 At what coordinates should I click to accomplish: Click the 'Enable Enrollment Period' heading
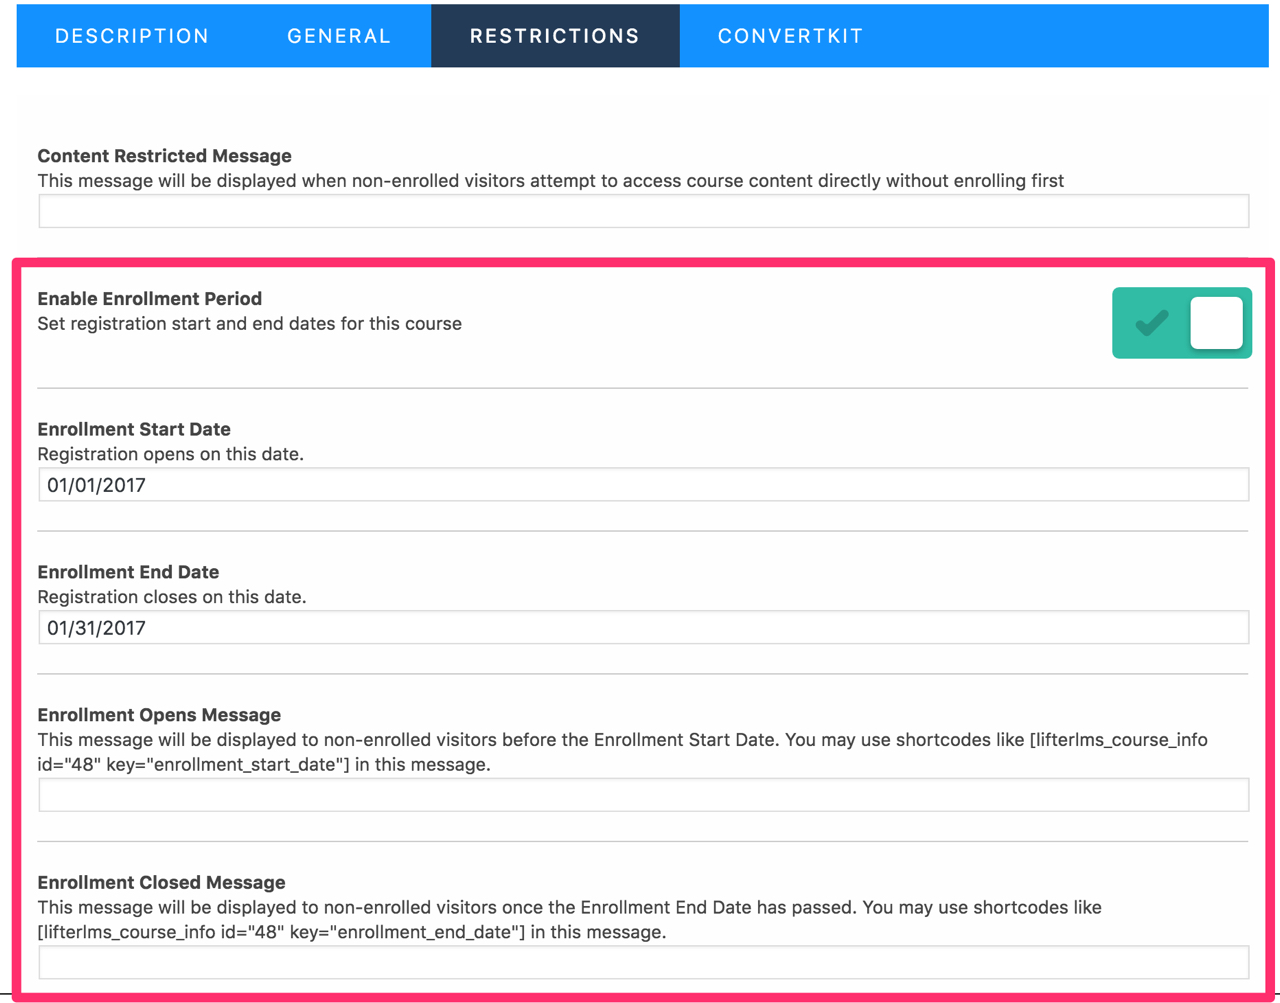(x=150, y=299)
